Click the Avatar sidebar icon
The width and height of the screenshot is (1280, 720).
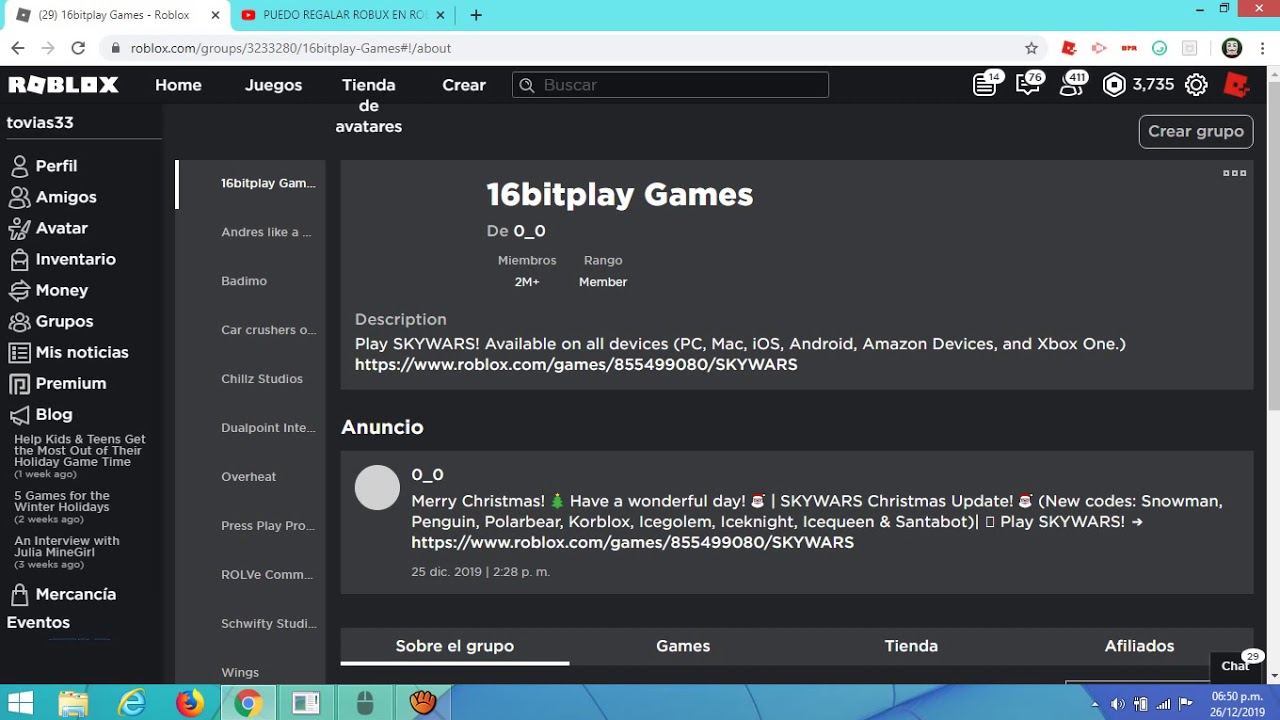click(19, 228)
